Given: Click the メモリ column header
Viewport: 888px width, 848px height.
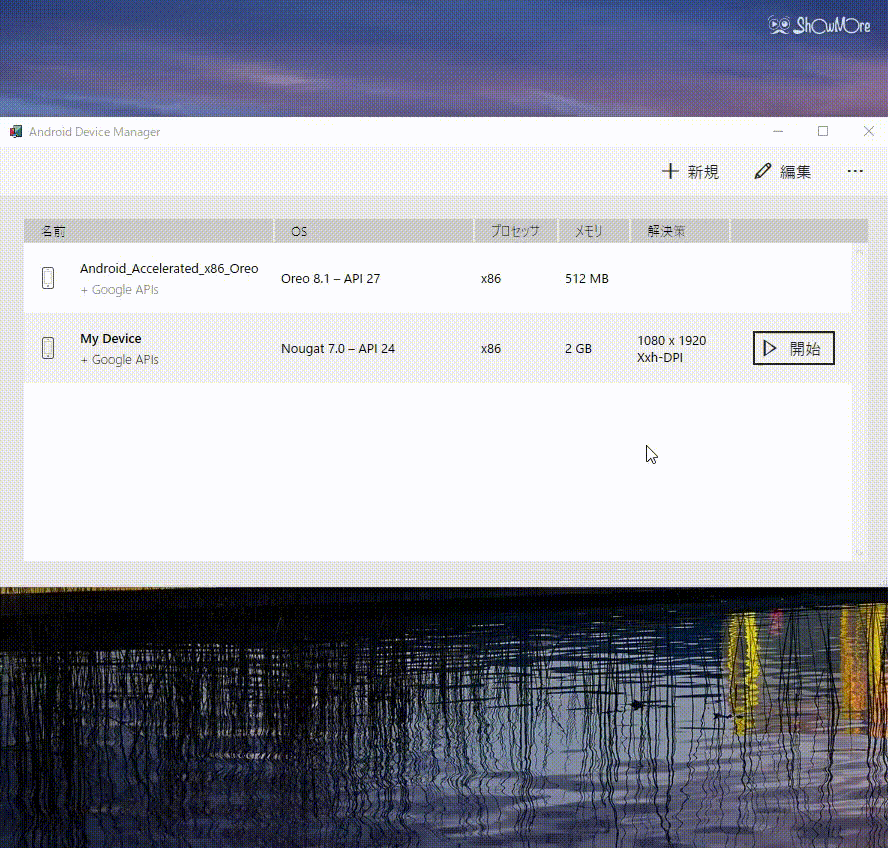Looking at the screenshot, I should 588,231.
